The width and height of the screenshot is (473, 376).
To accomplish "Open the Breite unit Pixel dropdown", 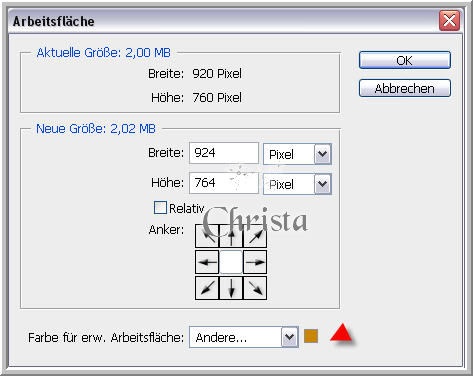I will 297,154.
